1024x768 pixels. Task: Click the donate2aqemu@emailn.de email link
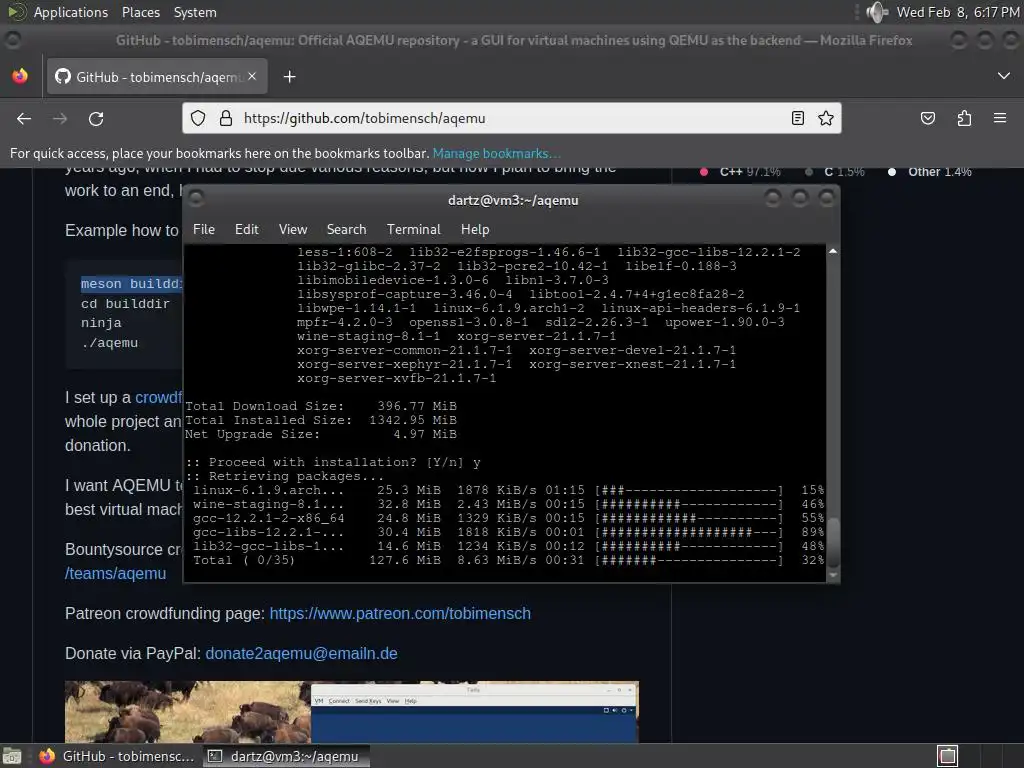301,653
